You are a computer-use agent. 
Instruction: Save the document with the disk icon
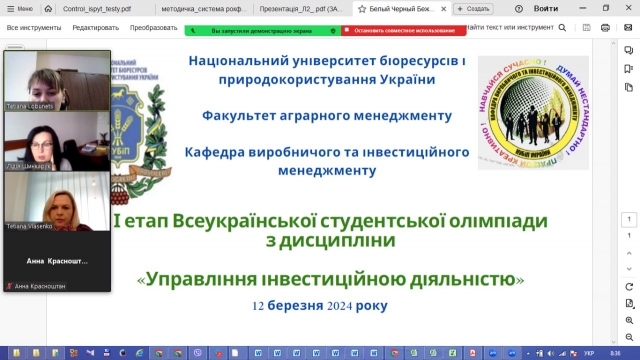pos(587,27)
